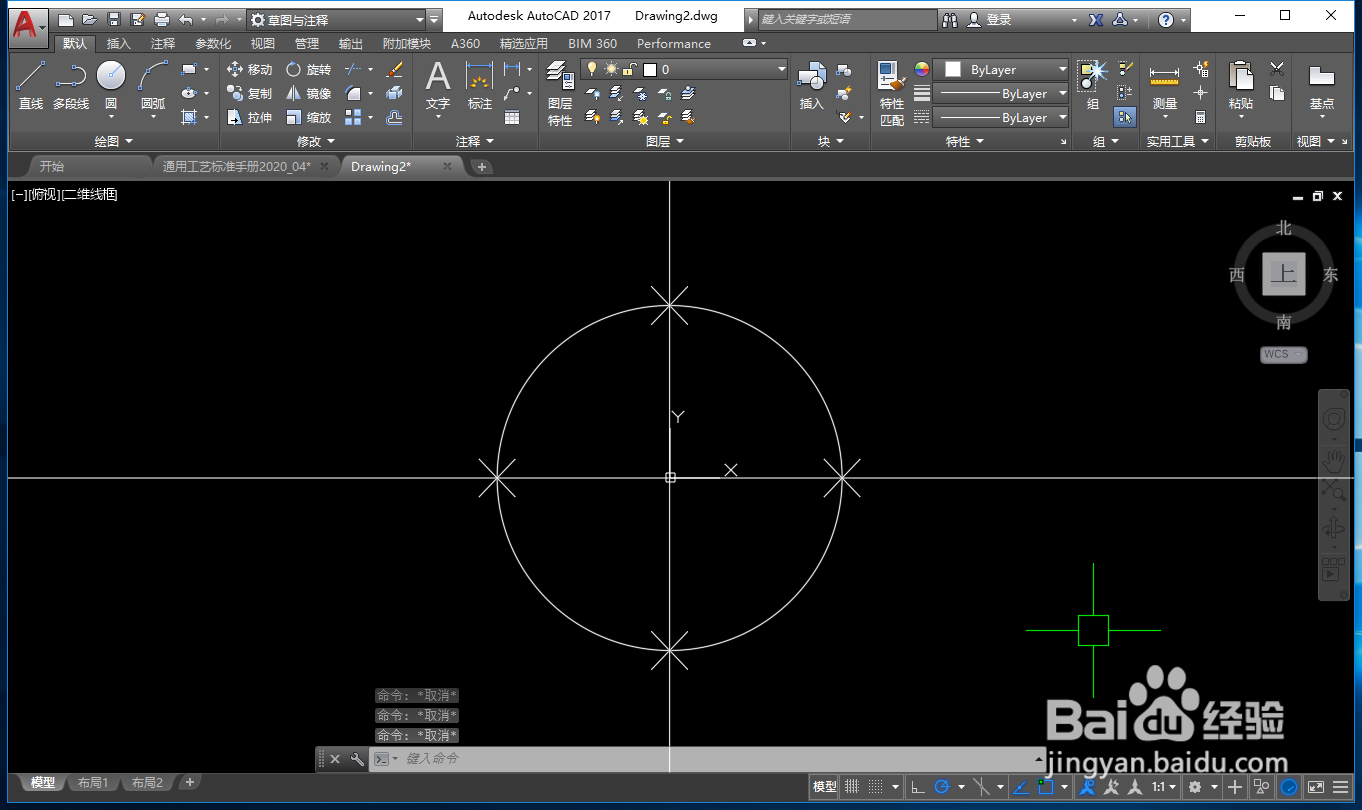Toggle the group selection highlighted button
This screenshot has height=810, width=1362.
click(x=1125, y=117)
